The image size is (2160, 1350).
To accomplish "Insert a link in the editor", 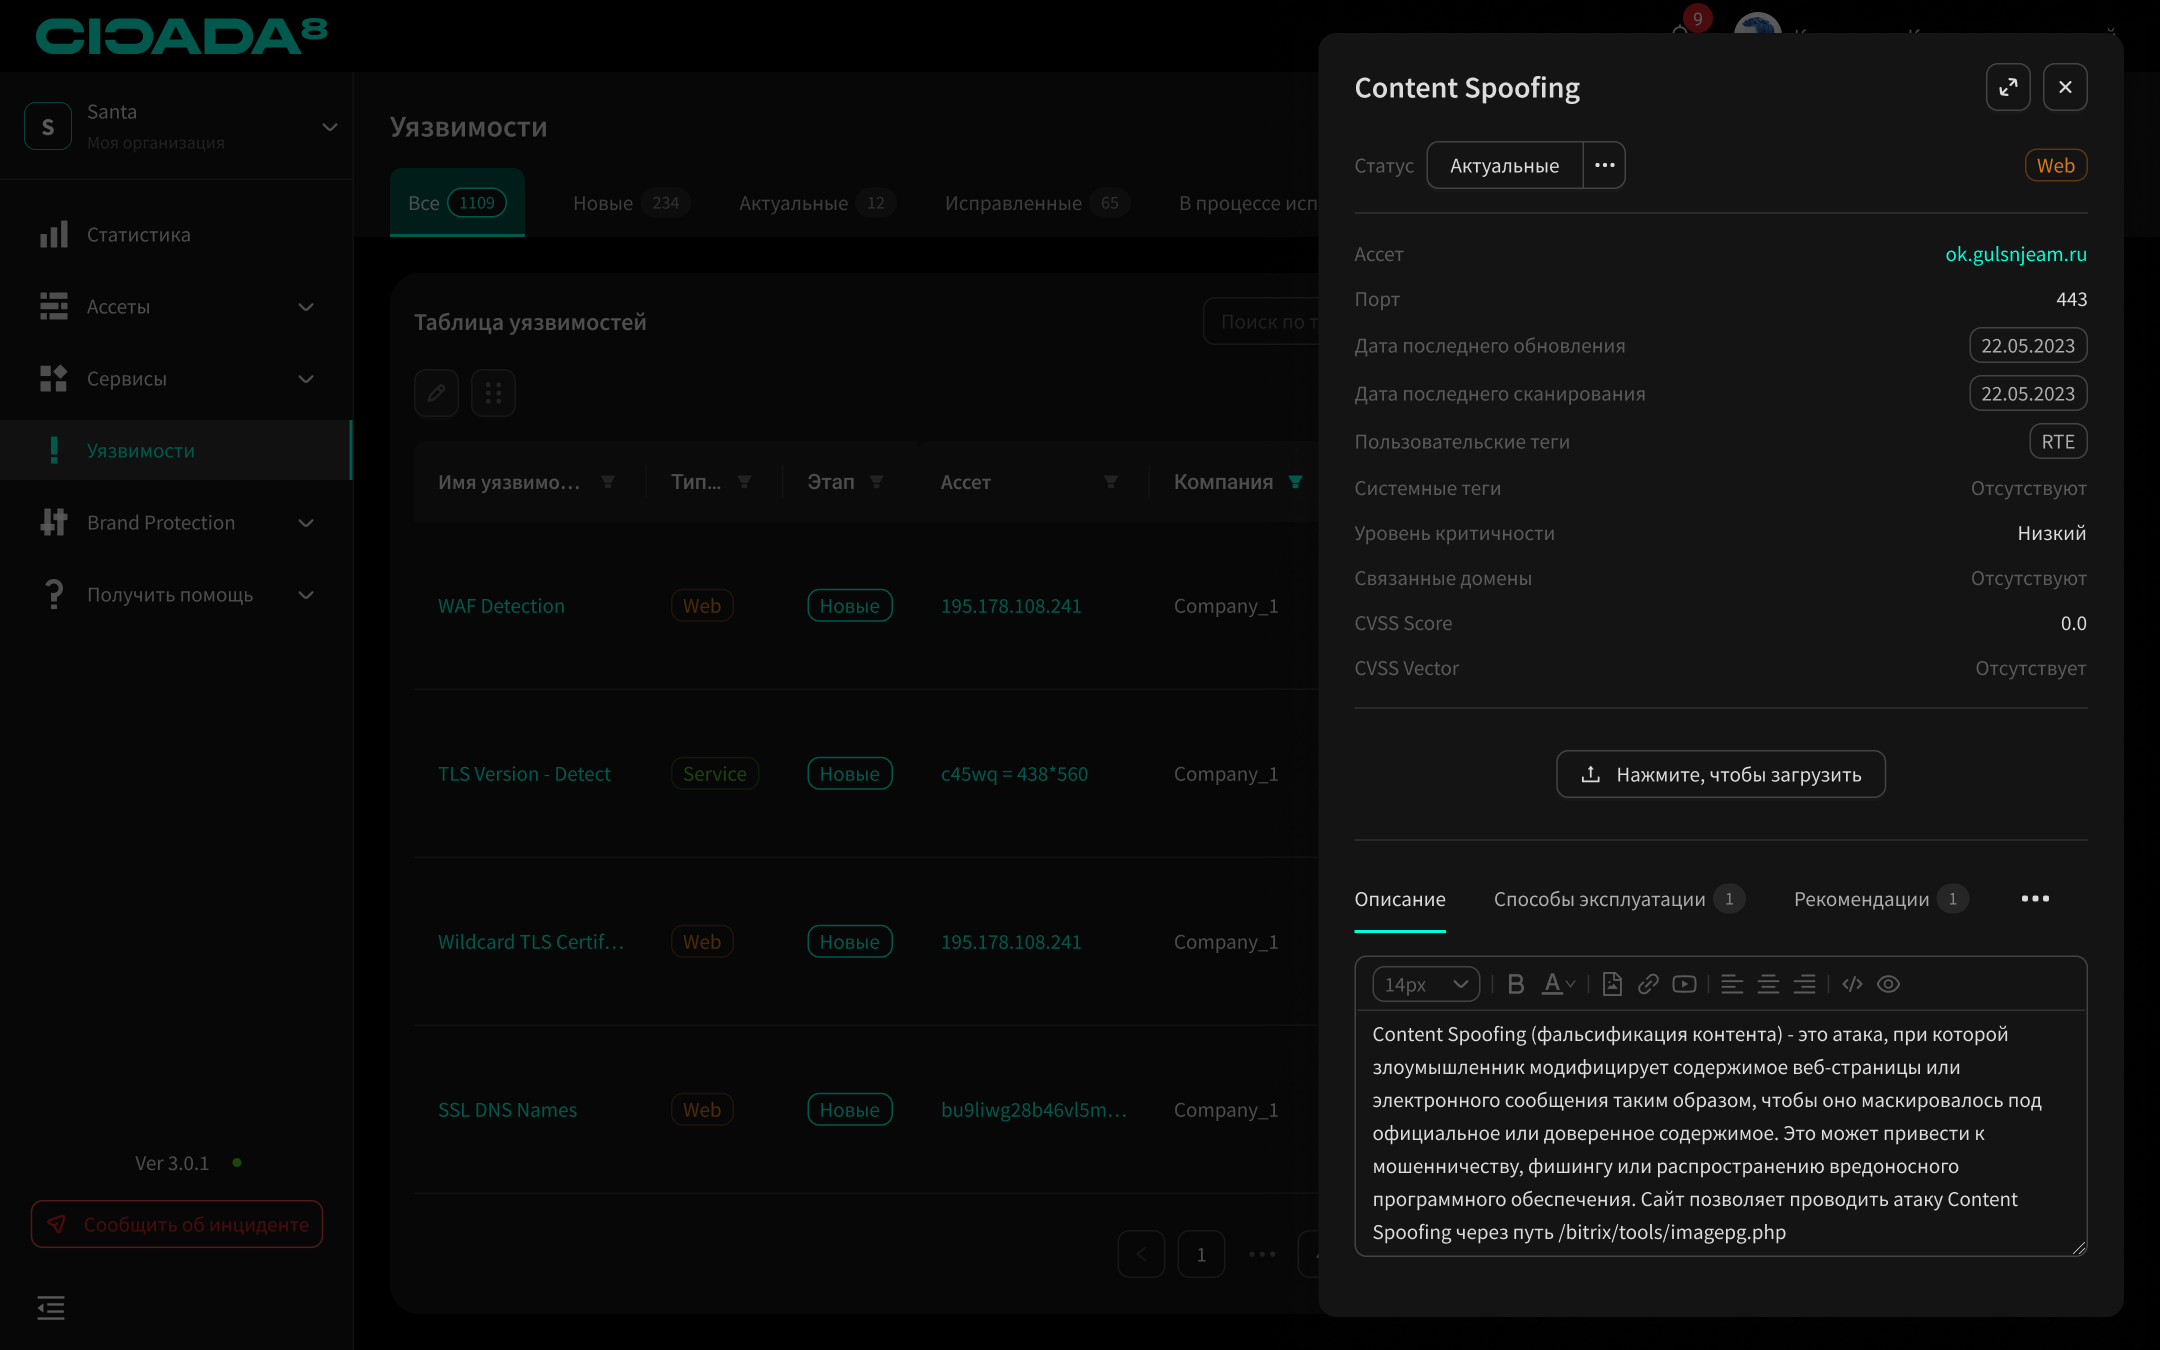I will (1648, 984).
